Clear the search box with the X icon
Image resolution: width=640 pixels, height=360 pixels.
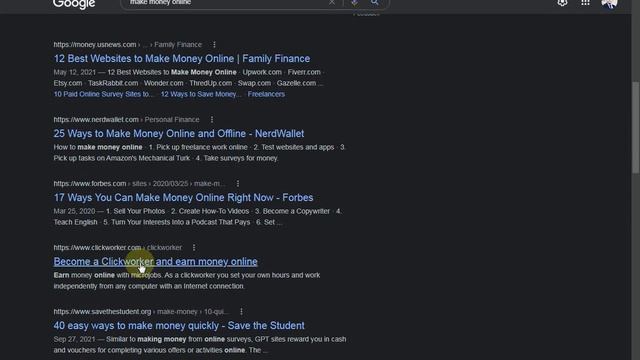coord(332,2)
